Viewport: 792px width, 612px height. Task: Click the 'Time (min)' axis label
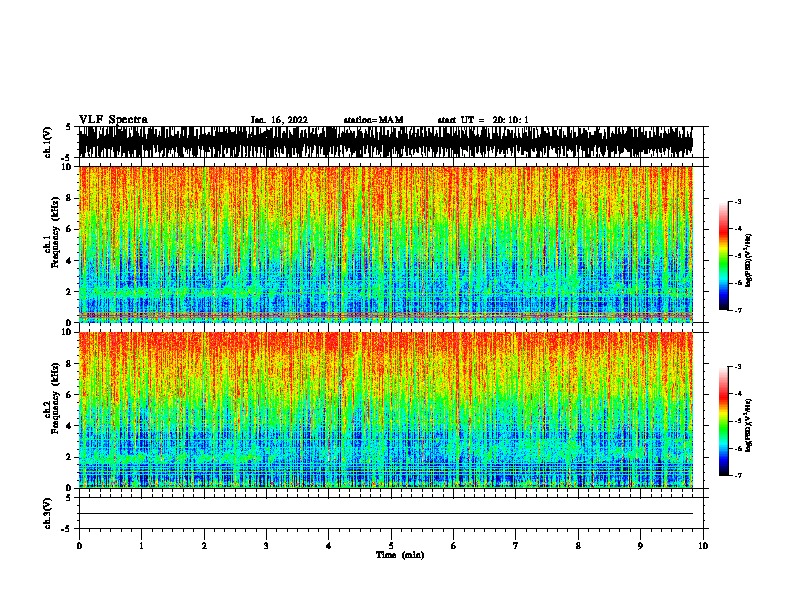(400, 555)
